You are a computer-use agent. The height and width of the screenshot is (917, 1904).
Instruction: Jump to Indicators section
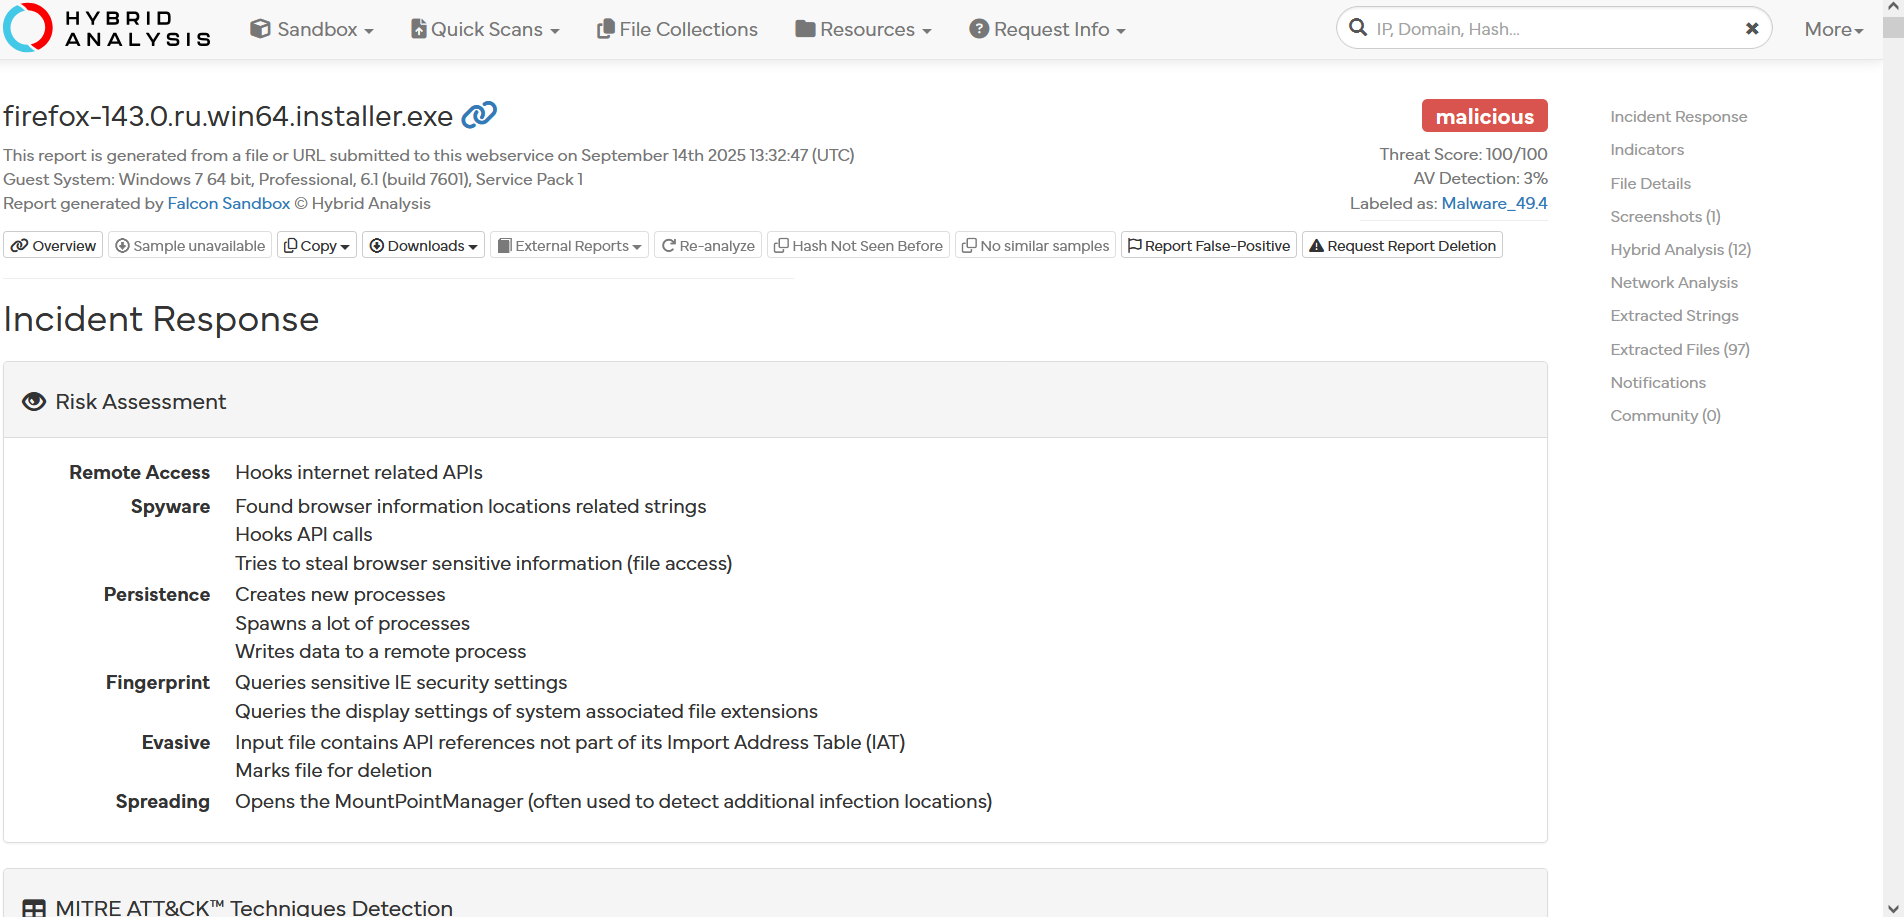[x=1647, y=149]
